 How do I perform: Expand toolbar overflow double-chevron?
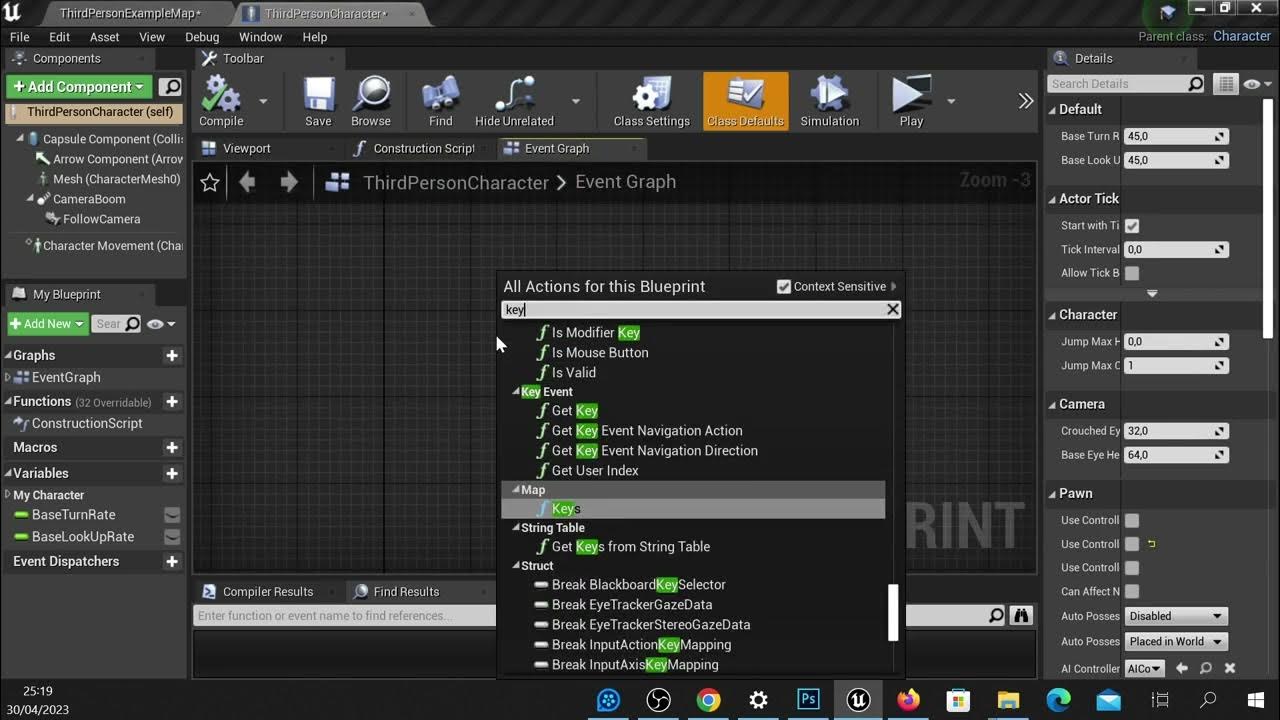(x=1025, y=101)
